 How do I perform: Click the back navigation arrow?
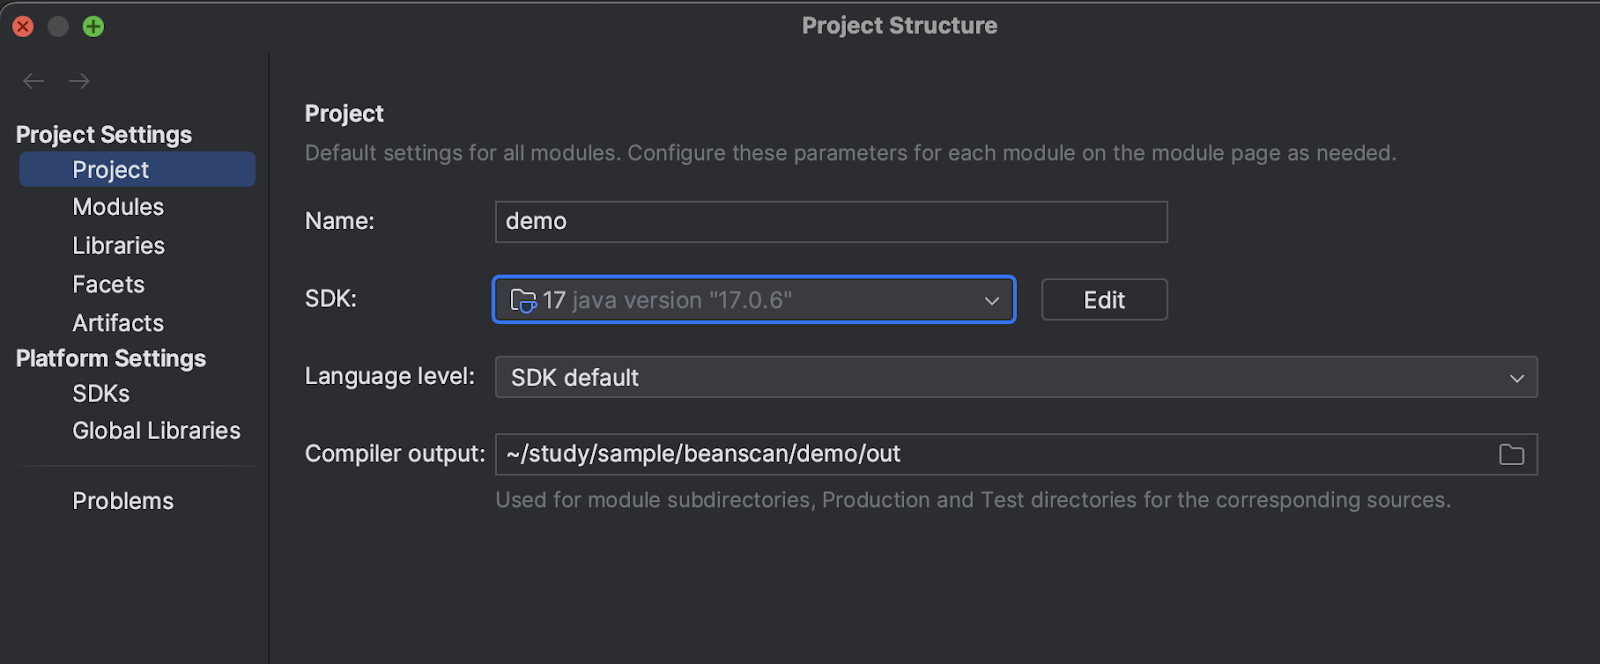tap(34, 81)
